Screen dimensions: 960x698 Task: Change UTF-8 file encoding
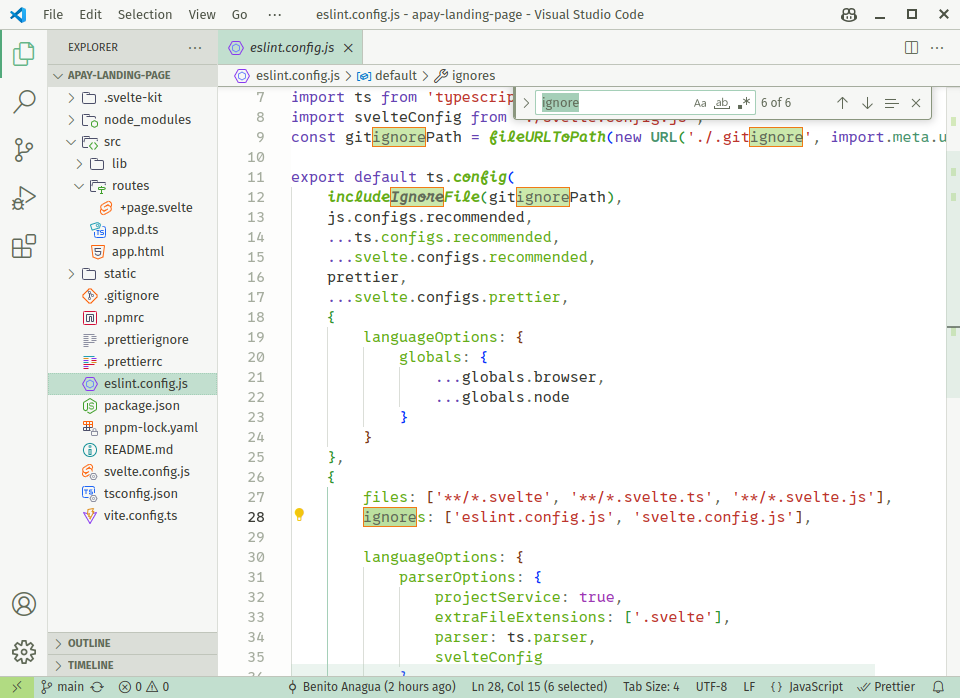(x=711, y=687)
